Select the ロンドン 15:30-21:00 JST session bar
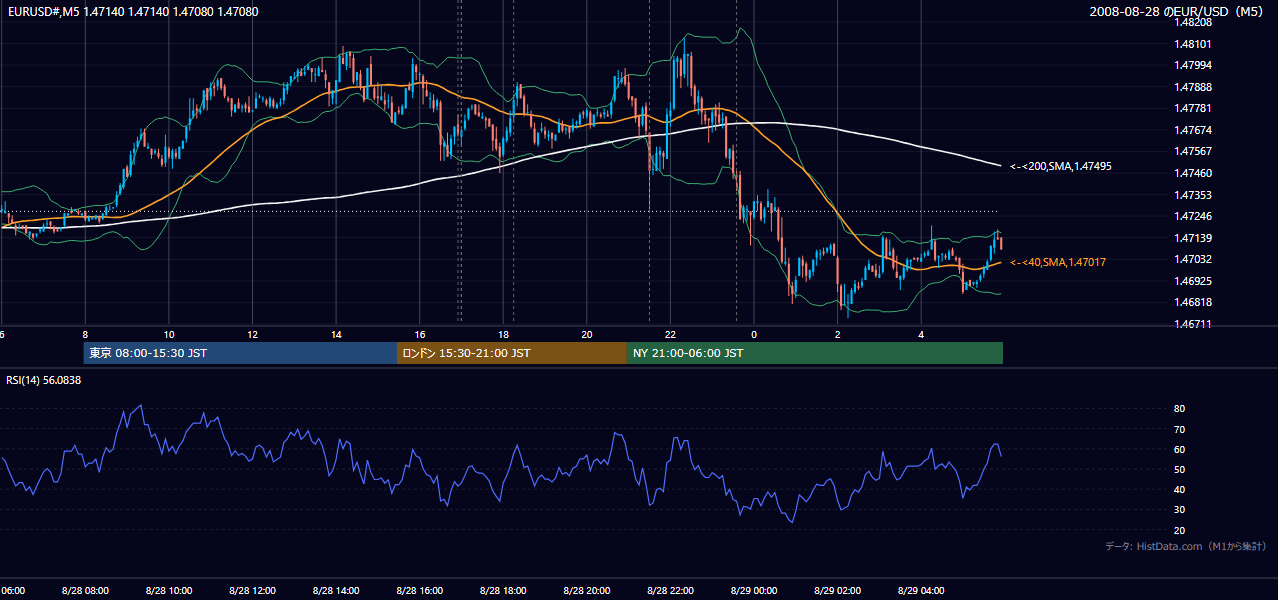 [x=512, y=353]
